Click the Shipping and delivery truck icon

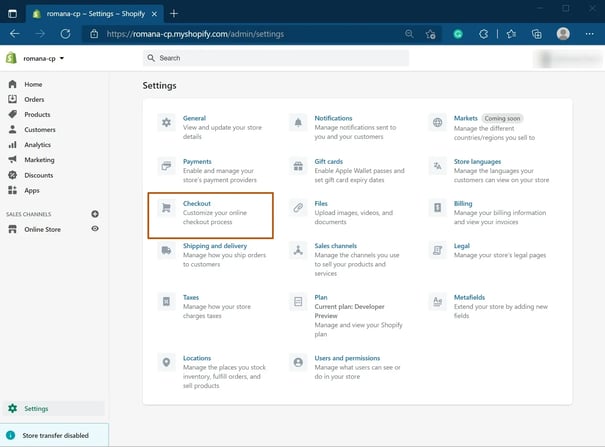[x=166, y=250]
